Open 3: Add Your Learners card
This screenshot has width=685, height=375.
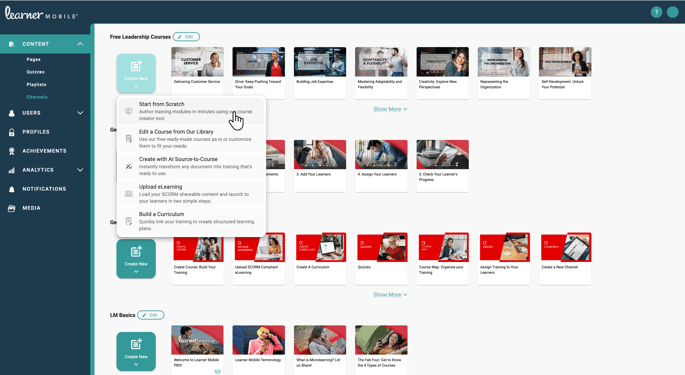pos(320,166)
